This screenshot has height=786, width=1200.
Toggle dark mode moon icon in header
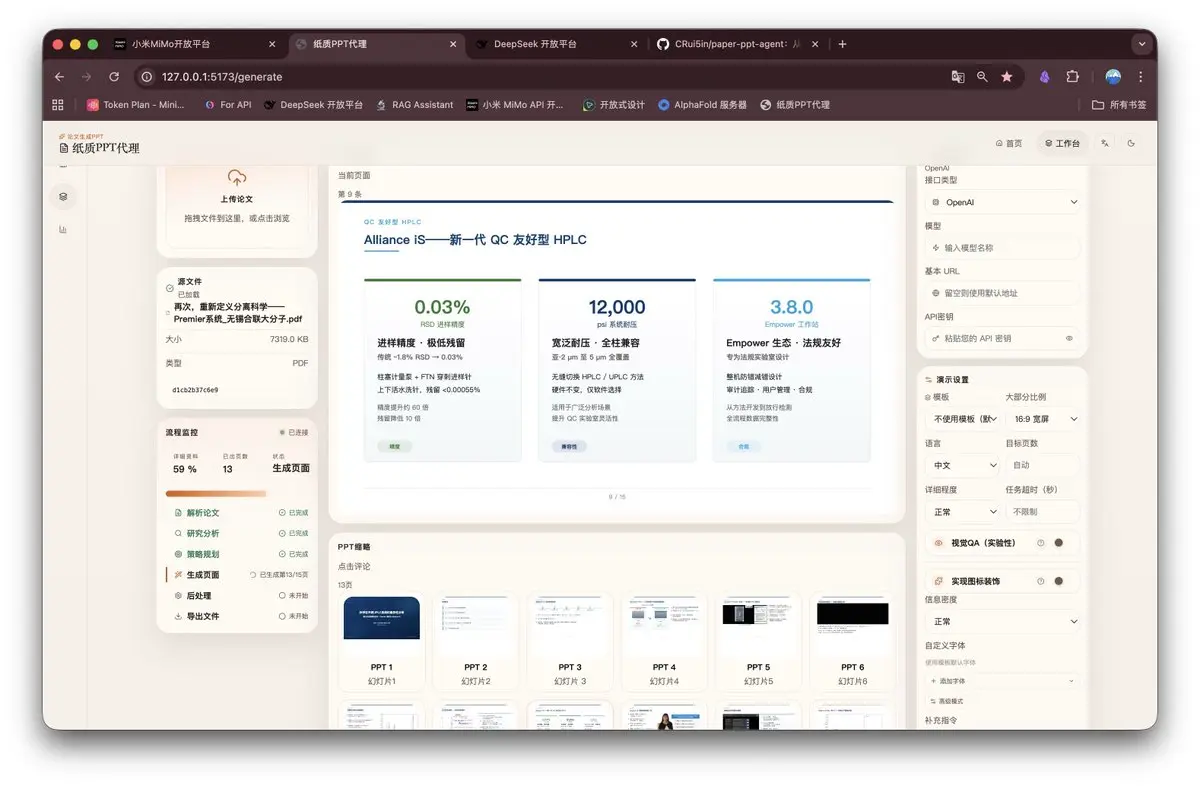[x=1131, y=143]
